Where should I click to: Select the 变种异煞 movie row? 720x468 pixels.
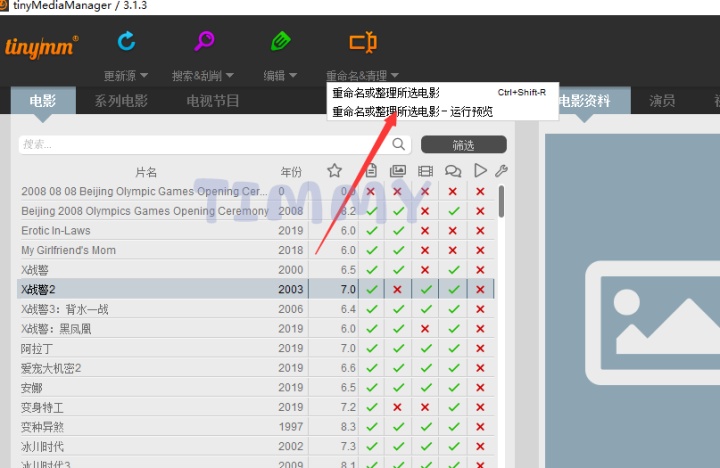pyautogui.click(x=255, y=427)
